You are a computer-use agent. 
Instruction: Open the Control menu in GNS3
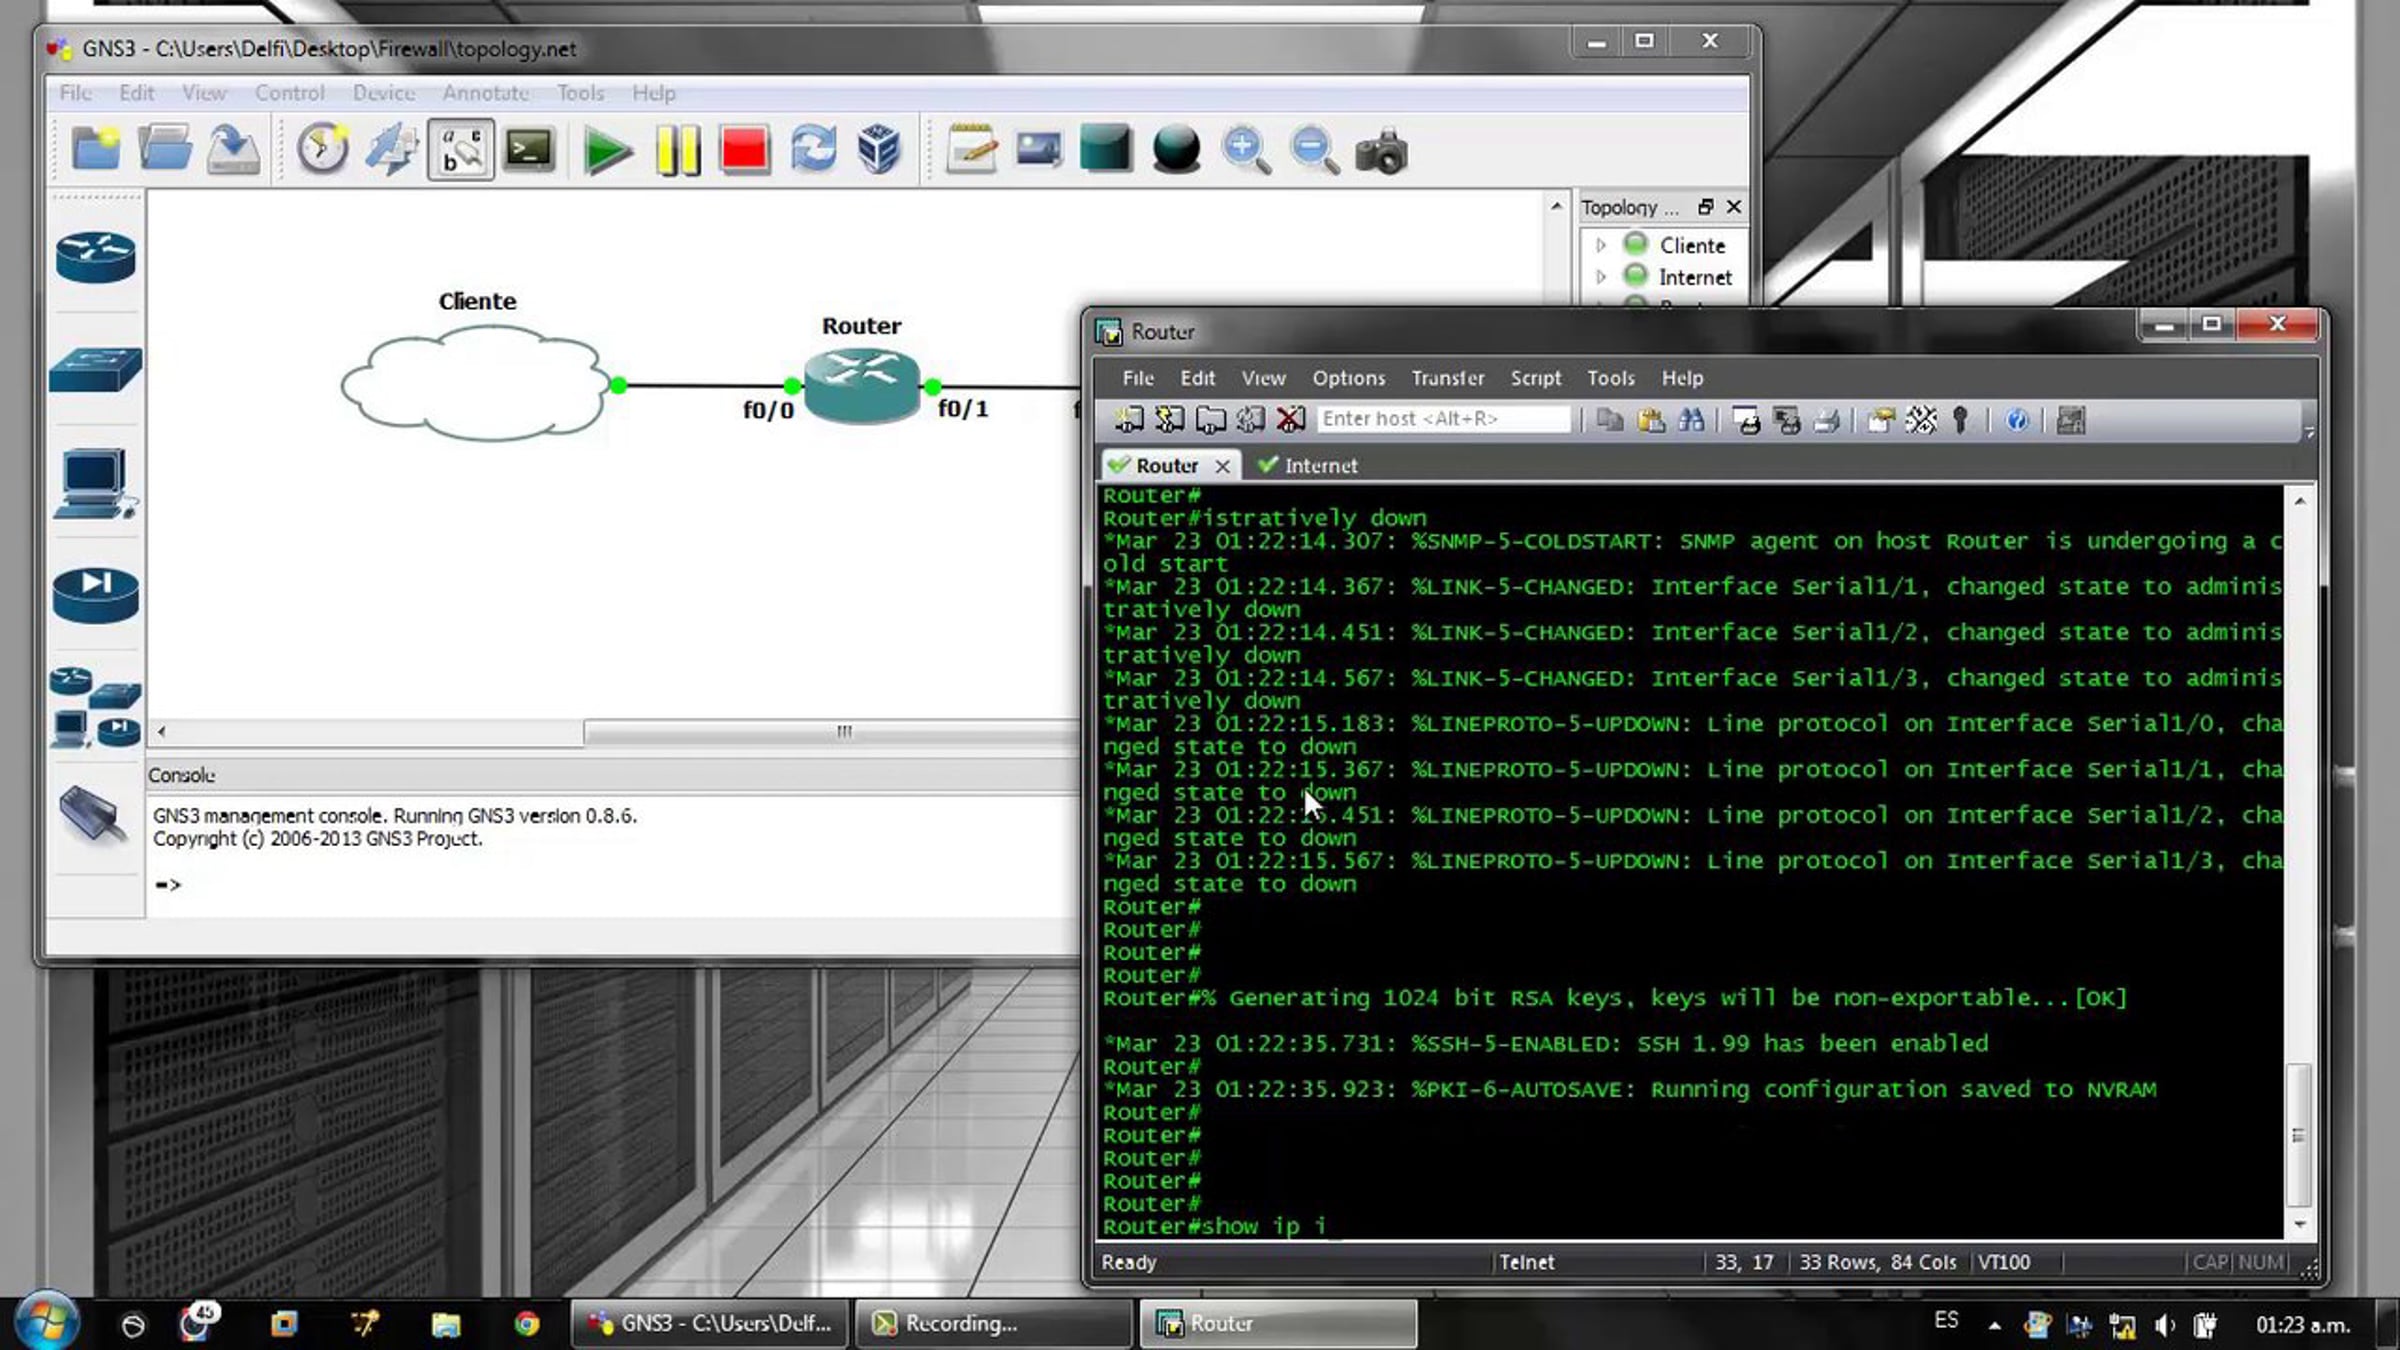[289, 93]
